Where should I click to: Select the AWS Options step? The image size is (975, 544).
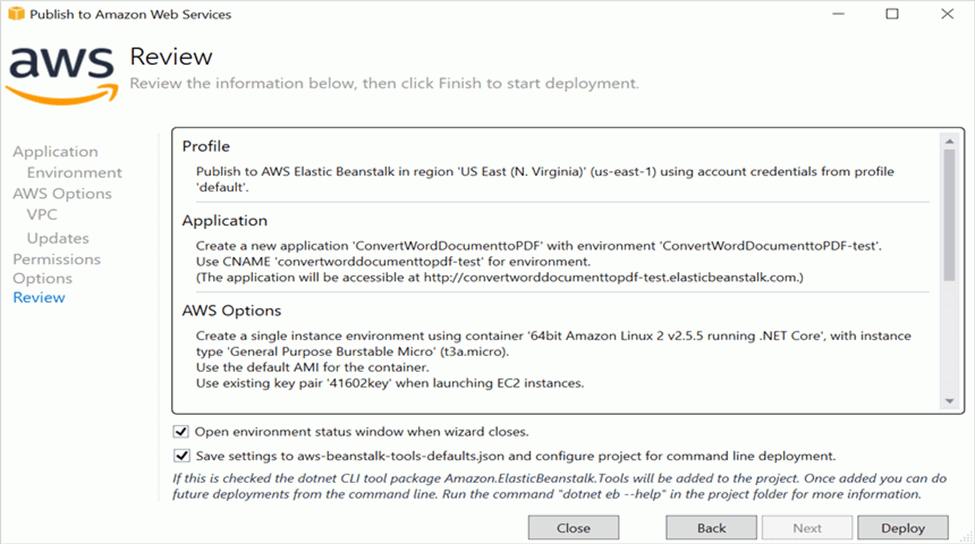[62, 194]
